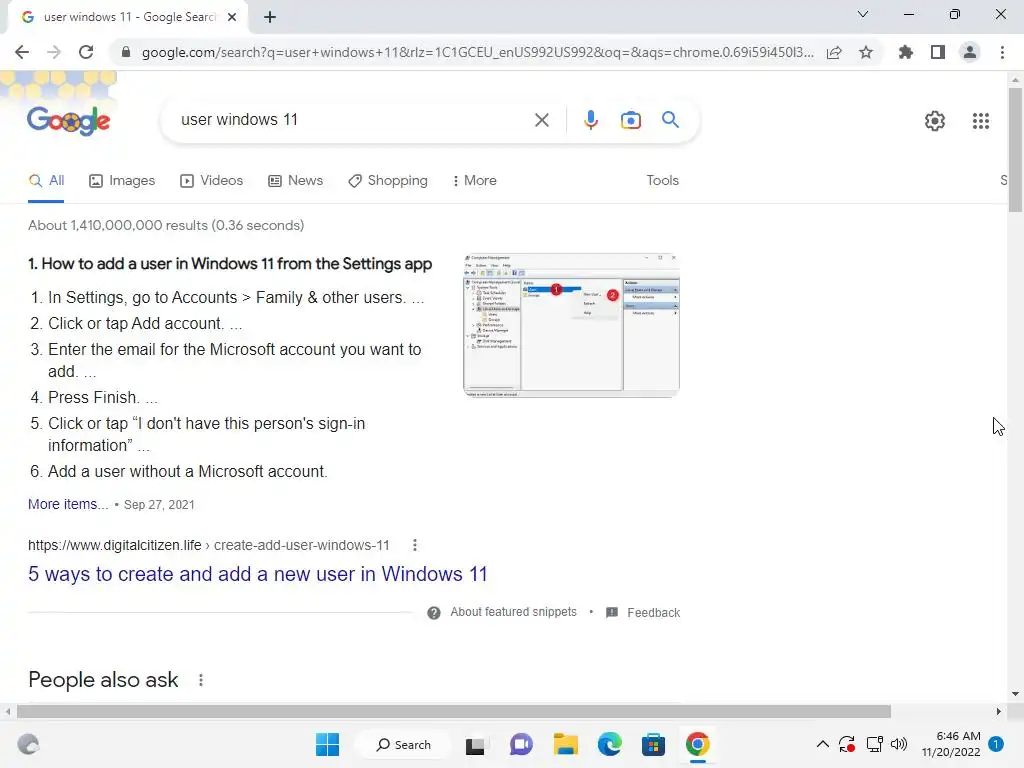1024x768 pixels.
Task: Switch to the News tab
Action: [x=296, y=181]
